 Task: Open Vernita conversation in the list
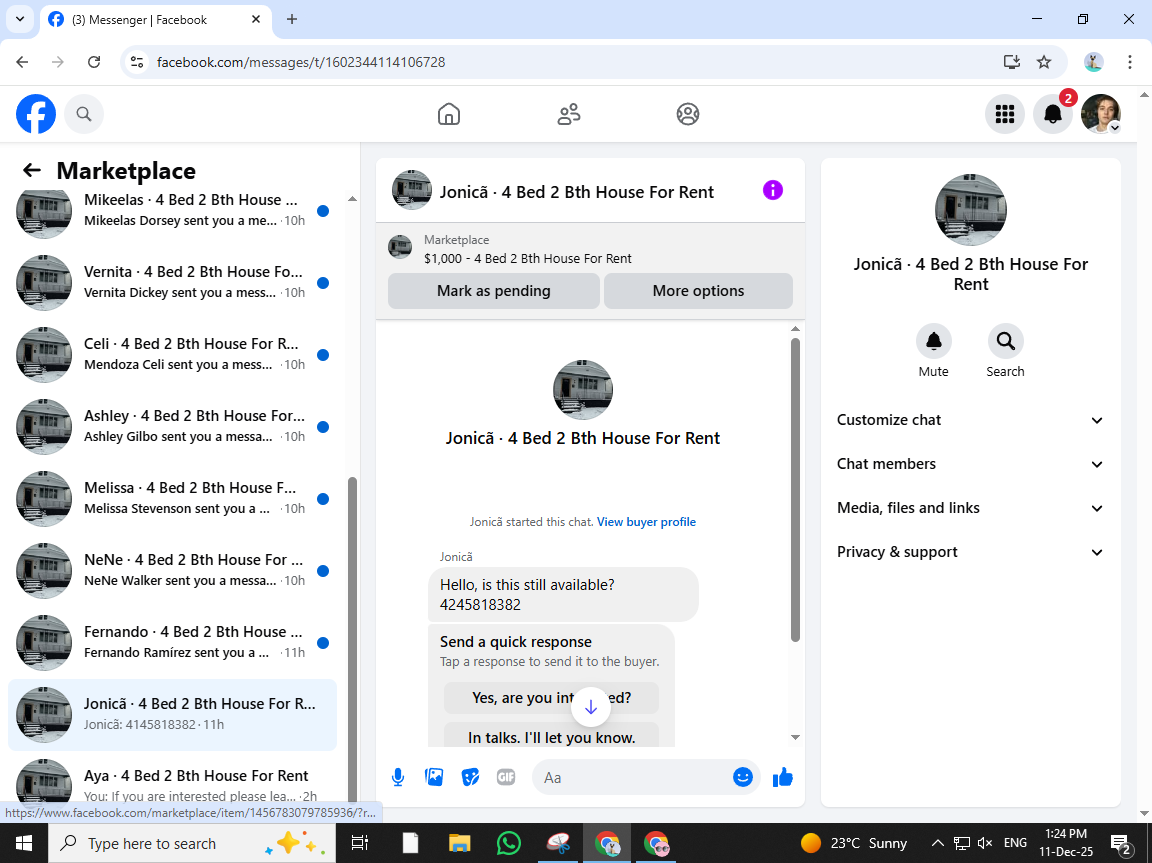172,282
